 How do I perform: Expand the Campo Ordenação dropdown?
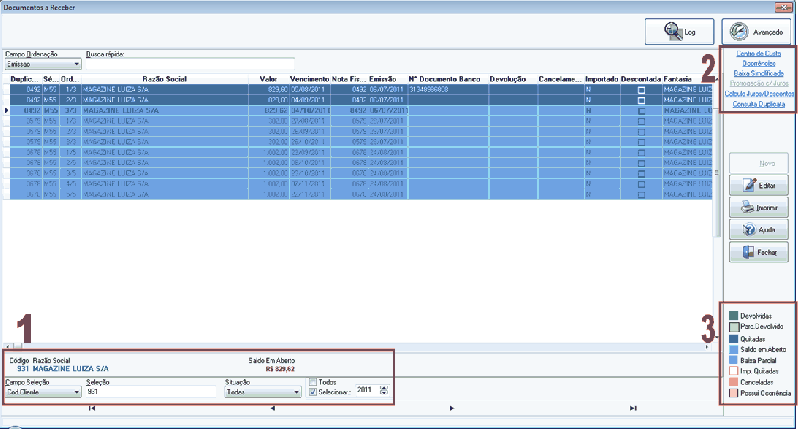[x=77, y=64]
